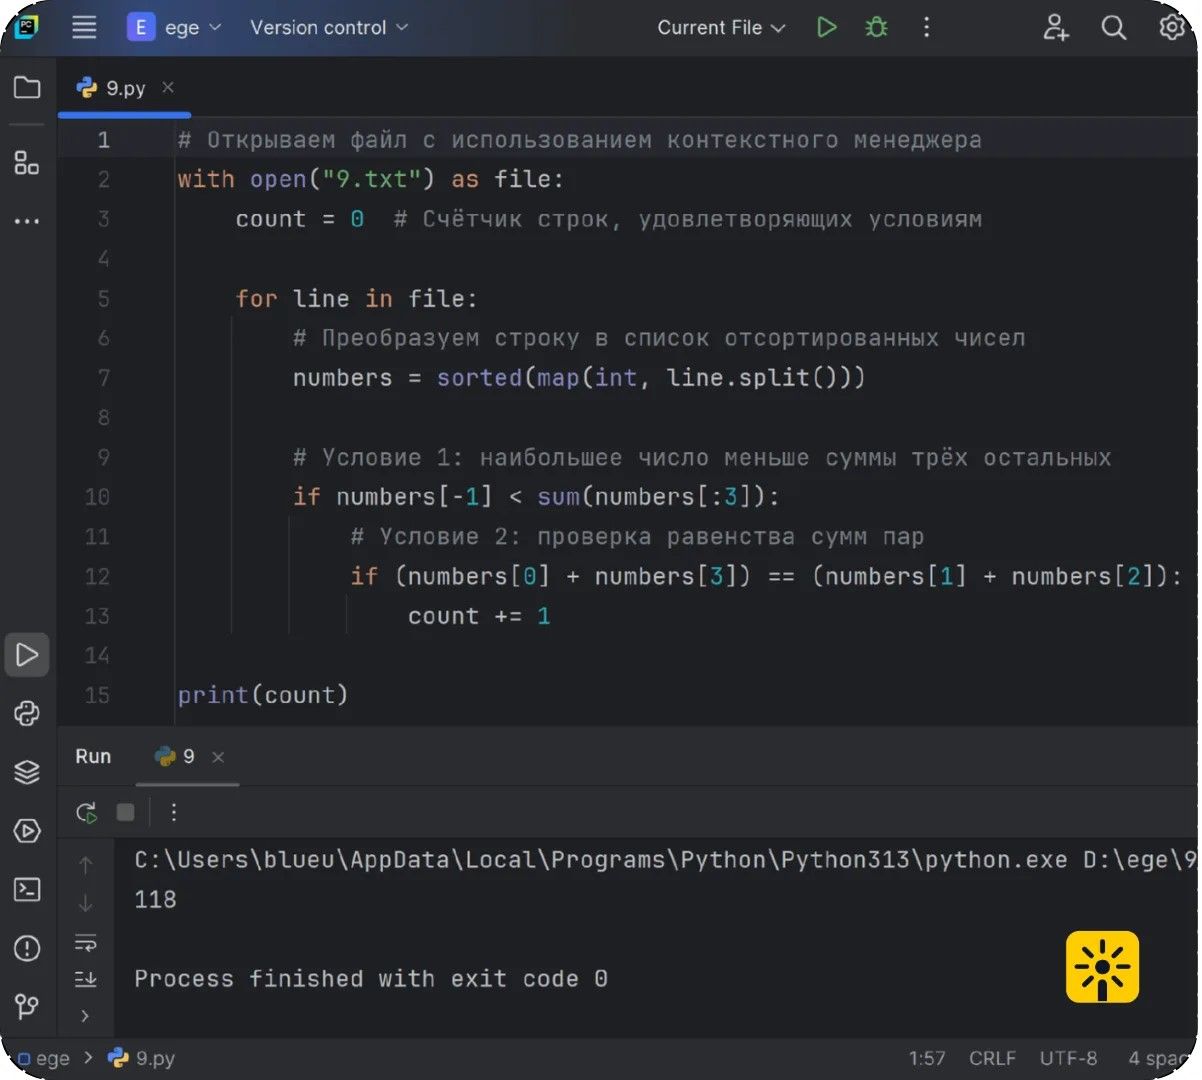Open the Version control dropdown
1202x1080 pixels.
[329, 28]
